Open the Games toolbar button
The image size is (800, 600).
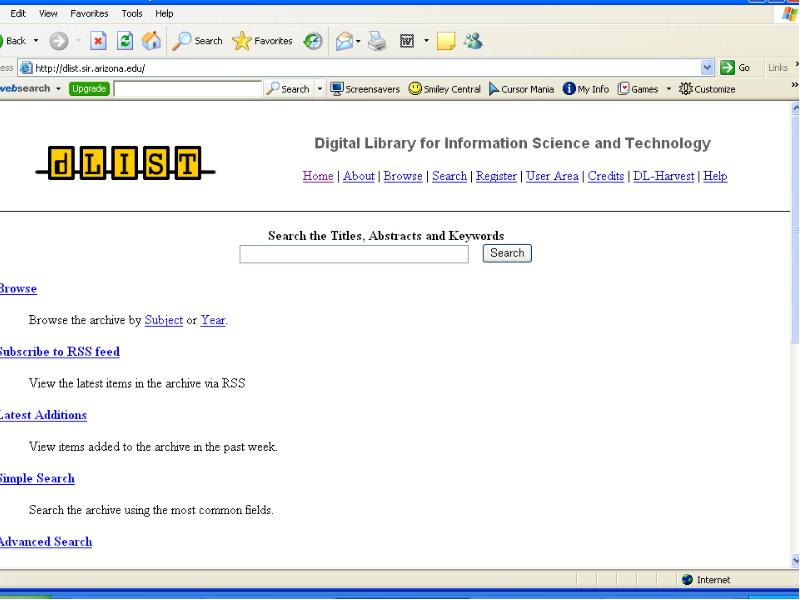tap(638, 89)
